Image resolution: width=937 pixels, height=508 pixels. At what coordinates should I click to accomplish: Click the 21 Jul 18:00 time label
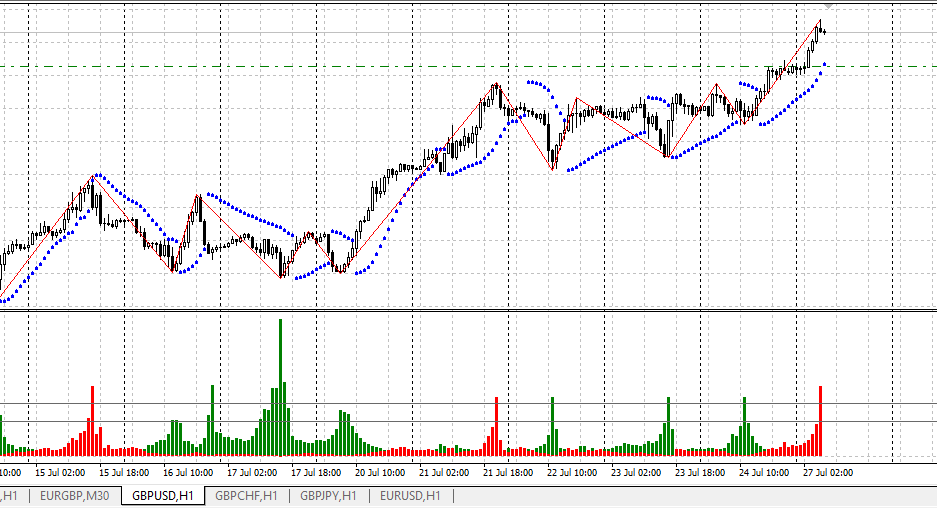pos(508,472)
